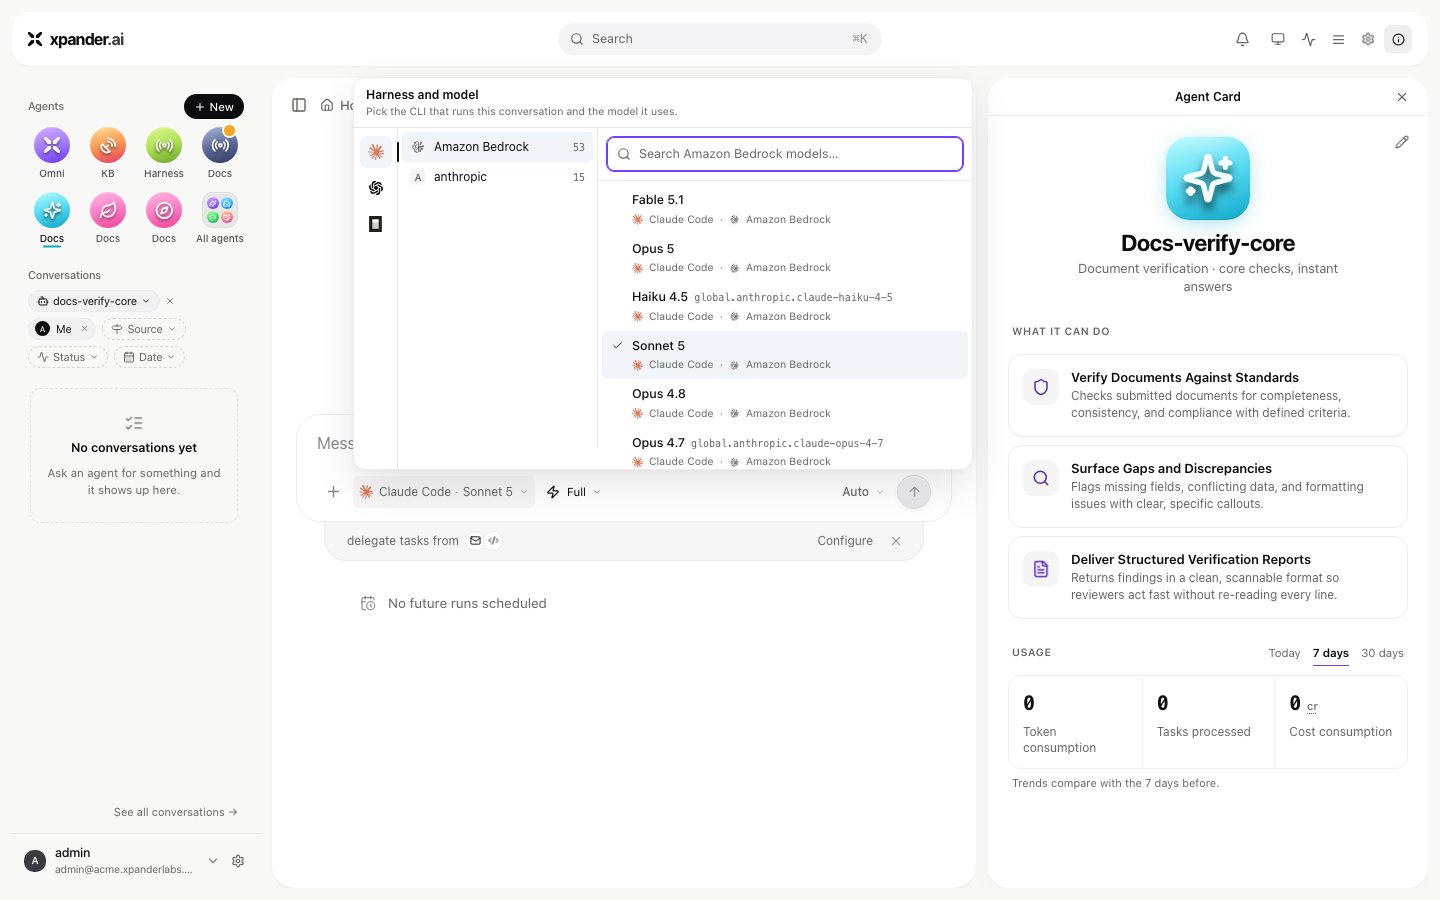
Task: Click the monitor display icon in top bar
Action: click(x=1278, y=39)
